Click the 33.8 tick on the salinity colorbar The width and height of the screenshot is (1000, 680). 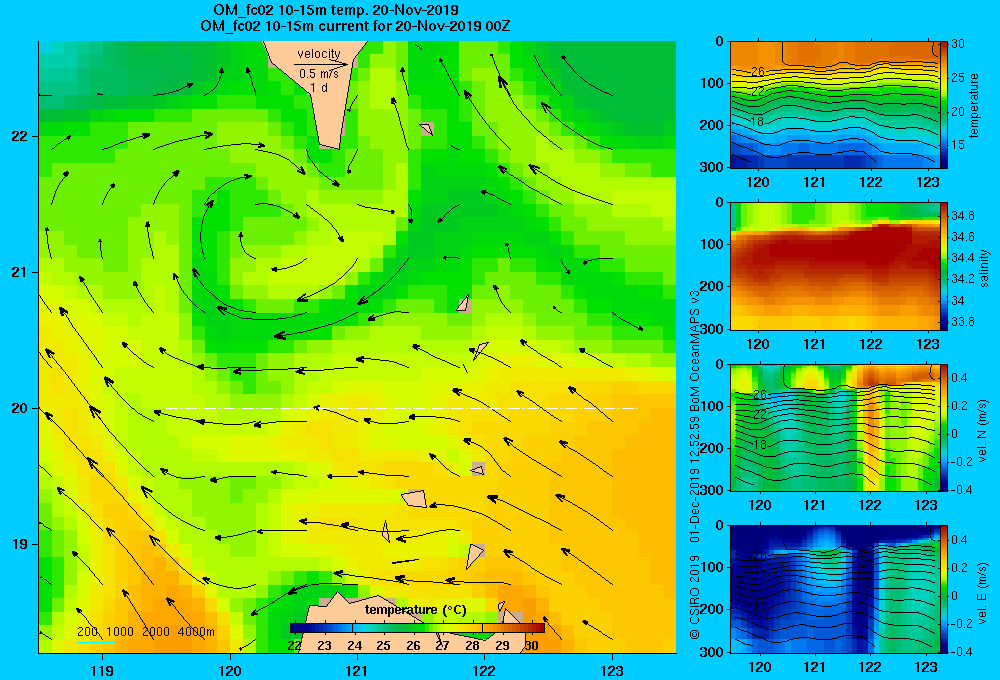(963, 322)
